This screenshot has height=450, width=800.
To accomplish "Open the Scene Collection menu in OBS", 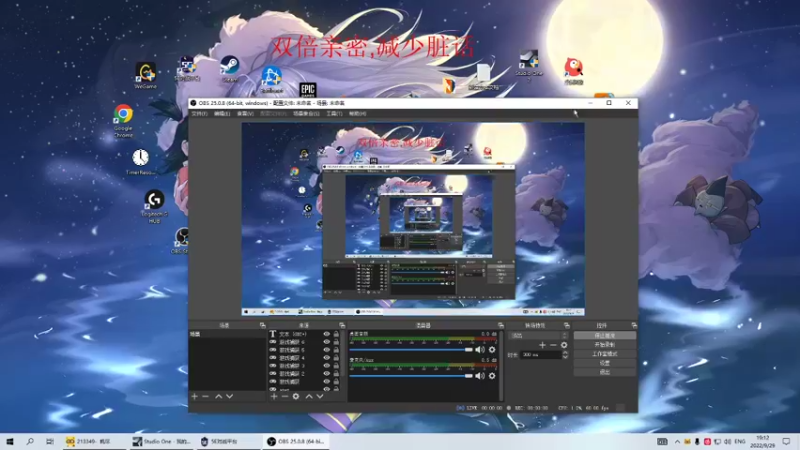I will (306, 113).
